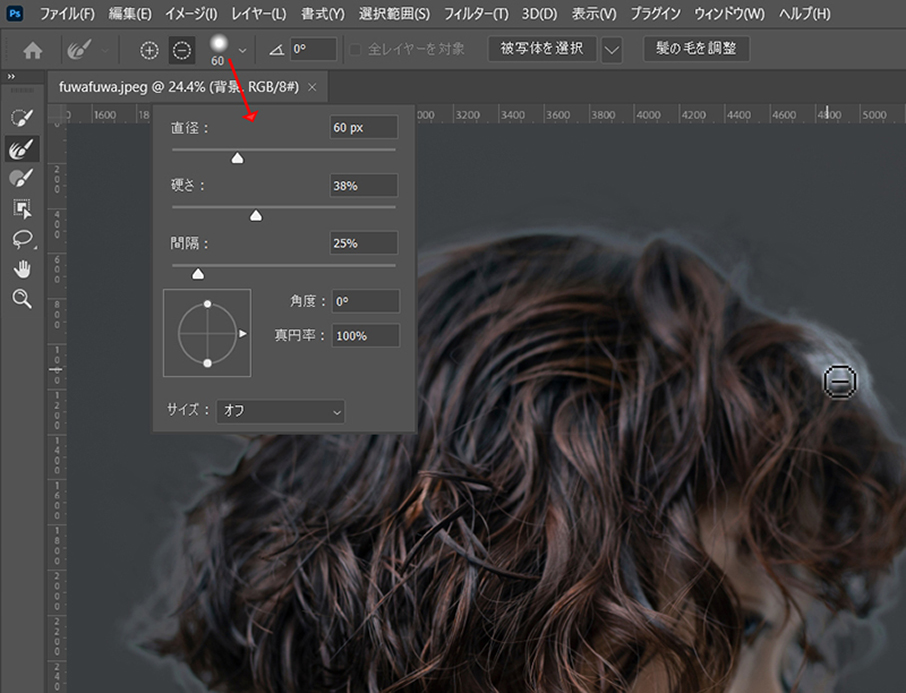This screenshot has width=906, height=693.
Task: Click the 髪の毛を調整 button
Action: pyautogui.click(x=696, y=49)
